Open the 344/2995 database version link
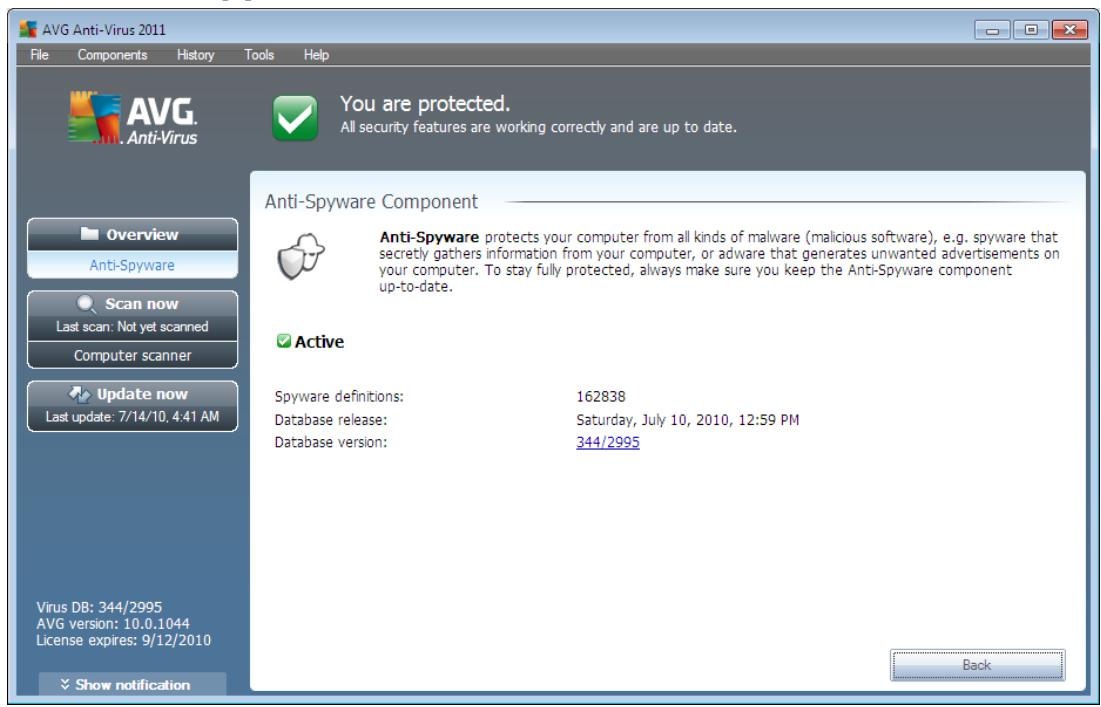The image size is (1101, 707). [x=607, y=442]
